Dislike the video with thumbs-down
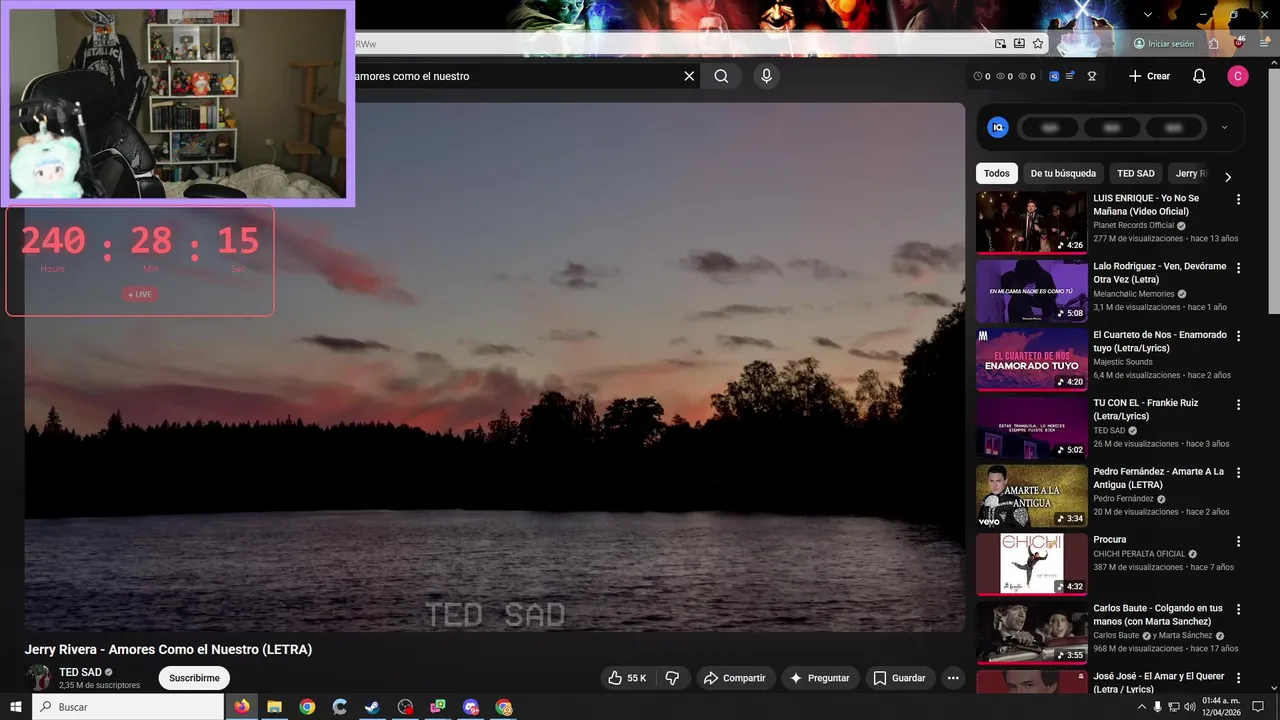1280x720 pixels. pyautogui.click(x=672, y=678)
